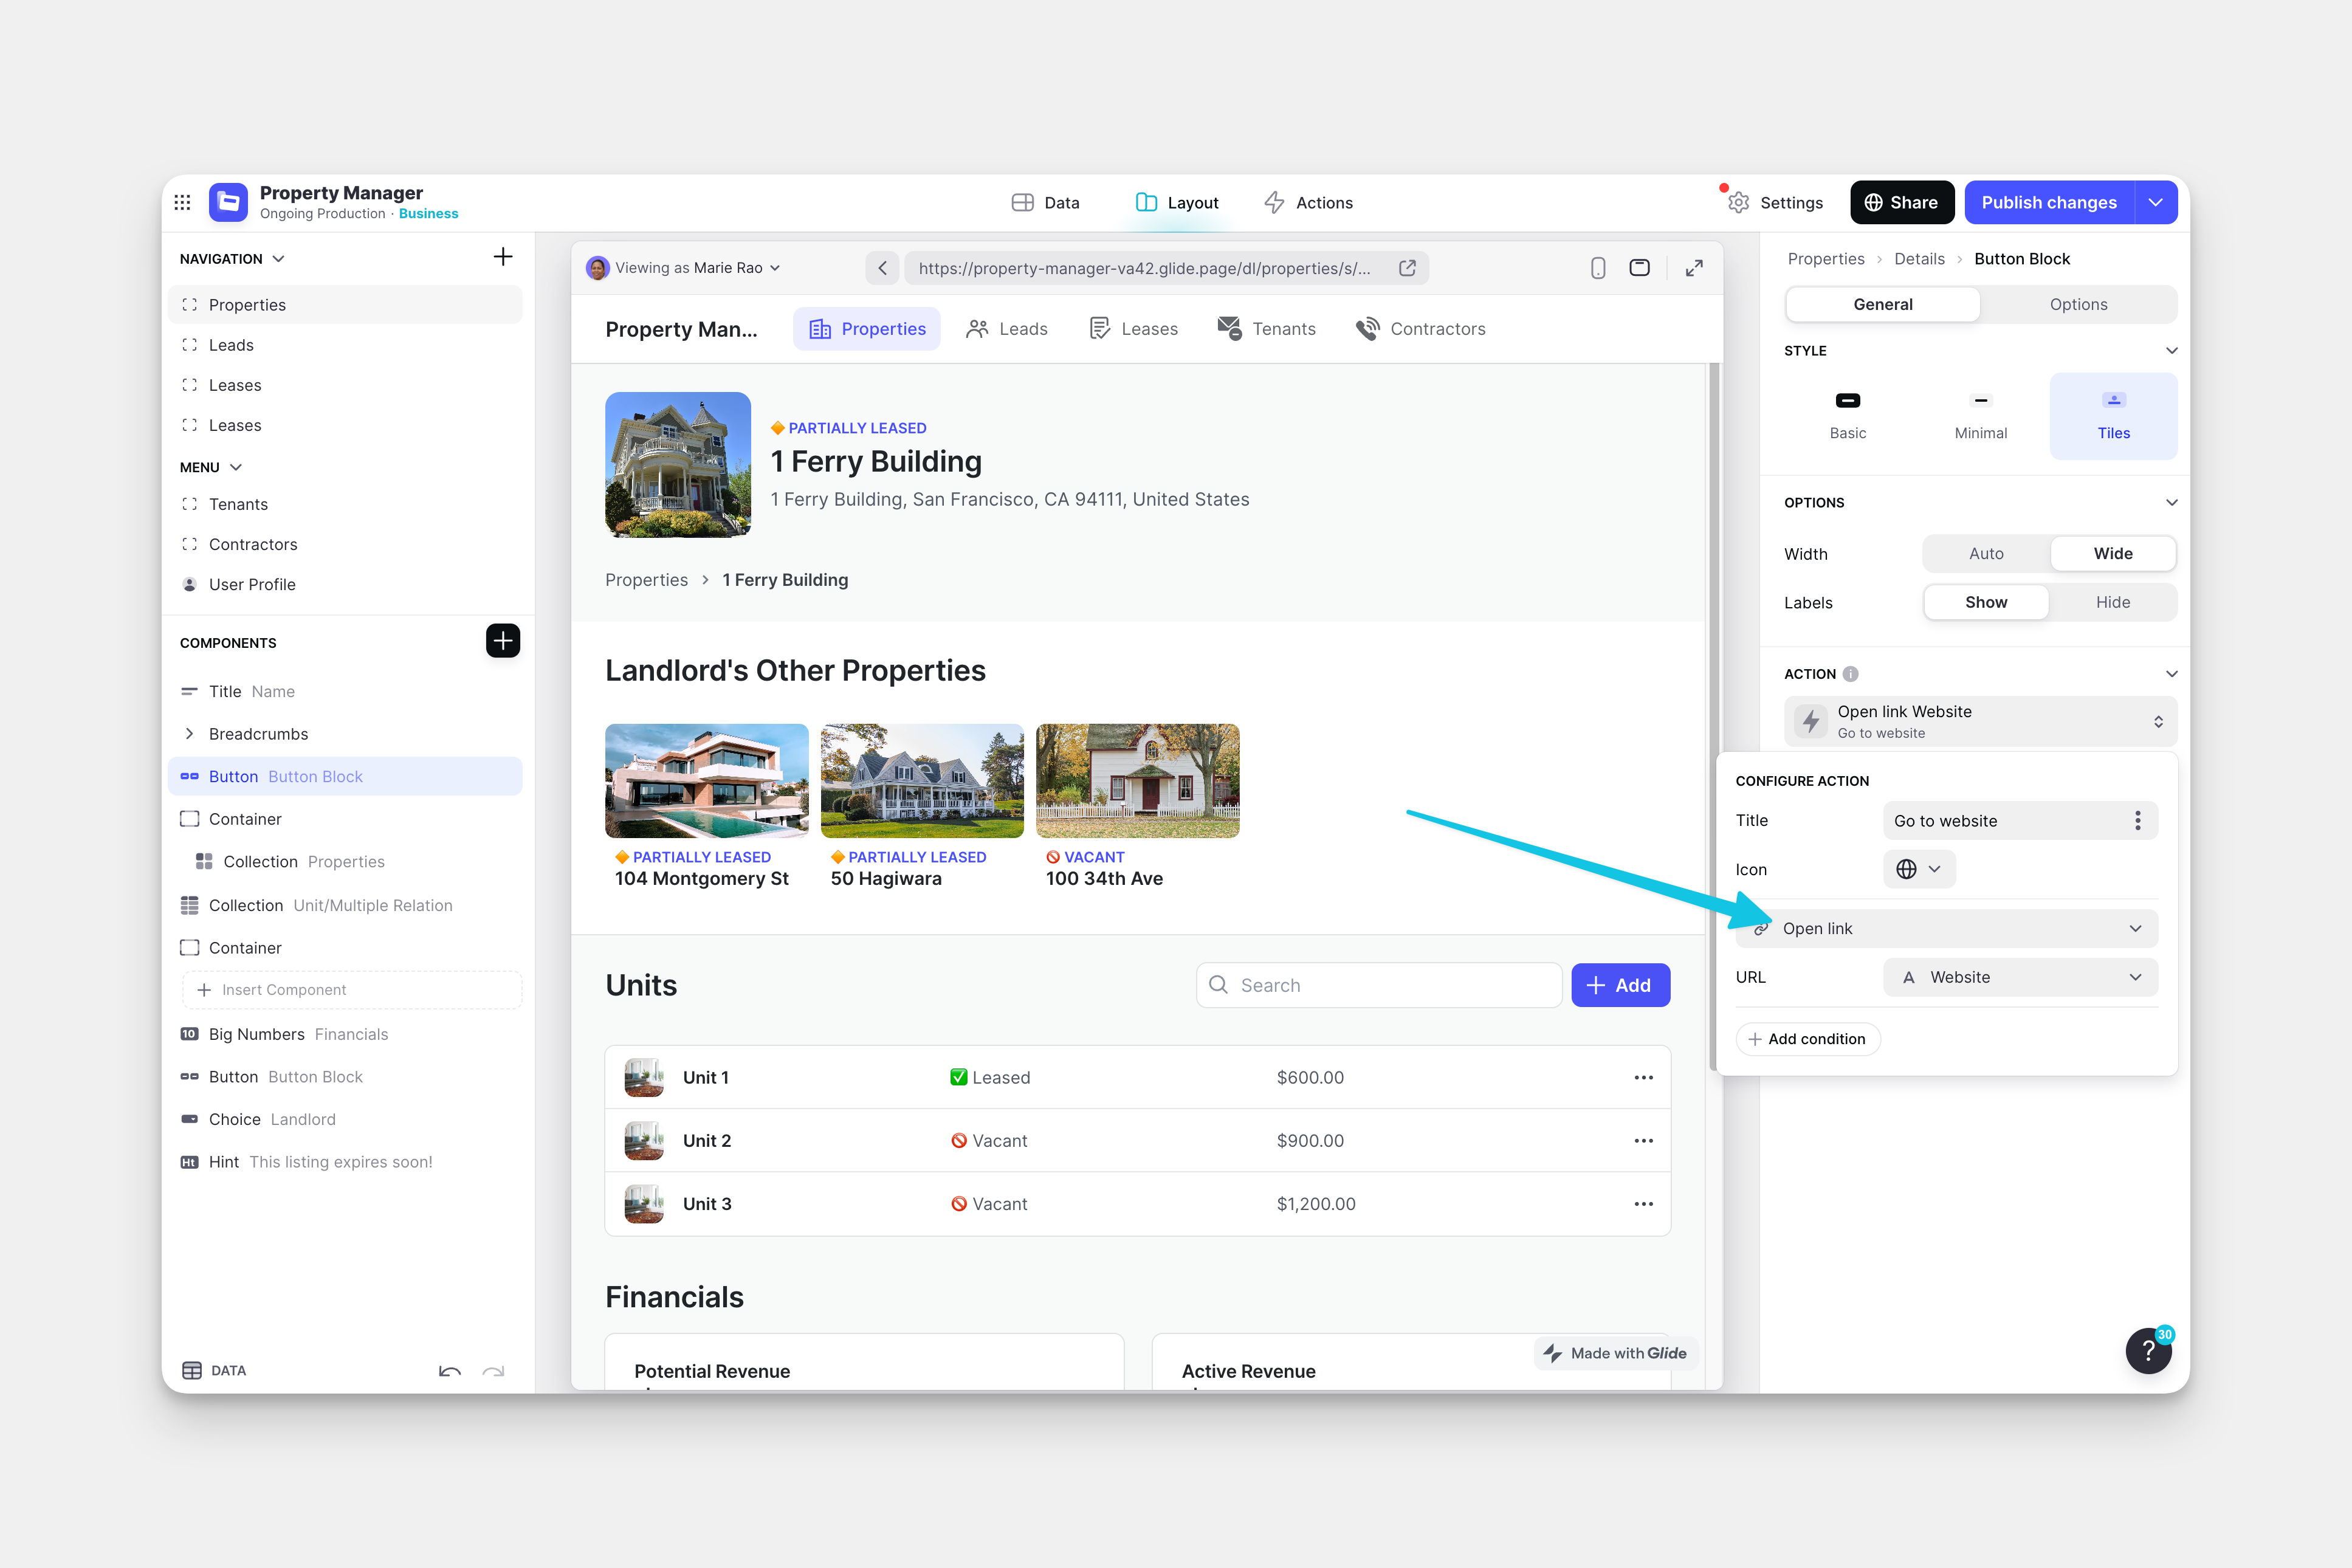
Task: Click the Add condition button
Action: click(x=1807, y=1039)
